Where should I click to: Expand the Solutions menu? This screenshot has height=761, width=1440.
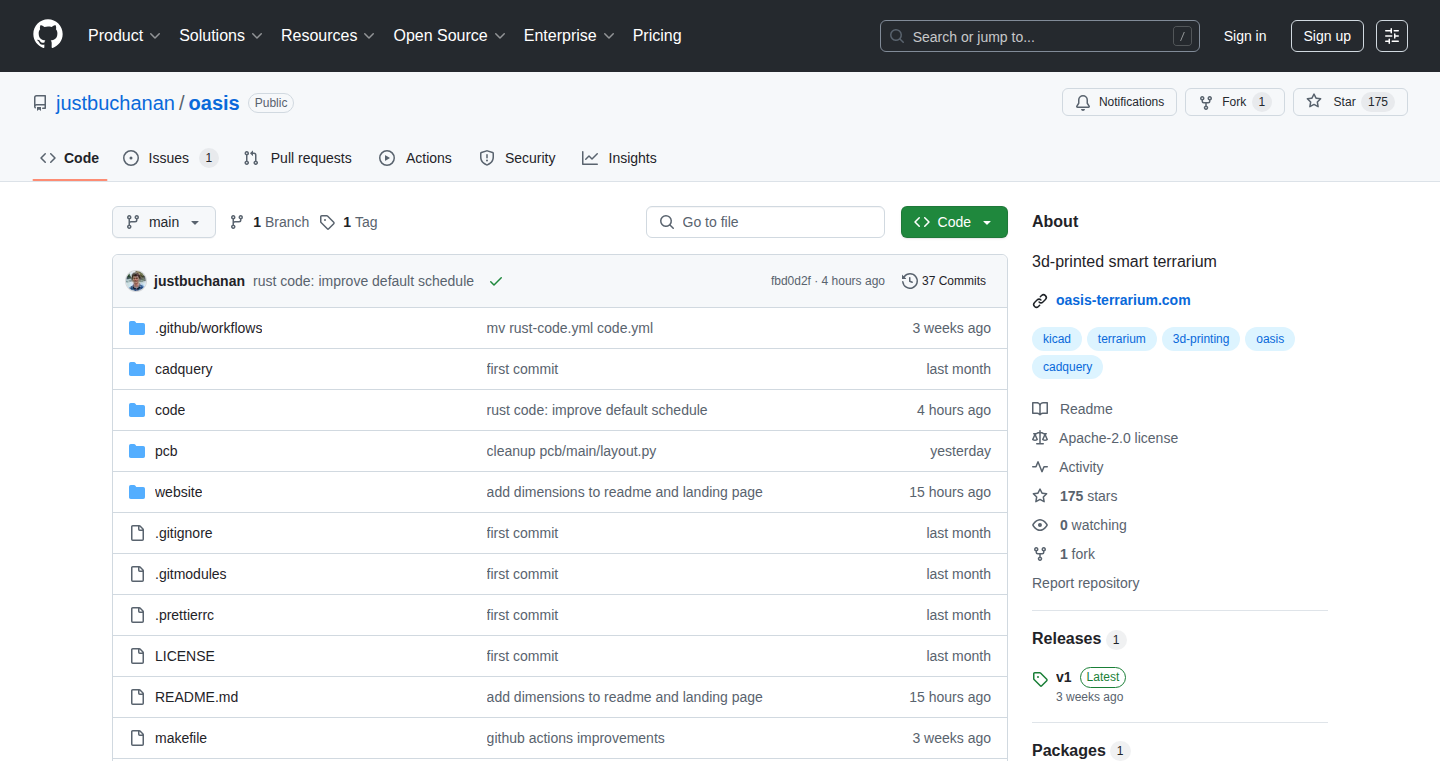[x=221, y=35]
